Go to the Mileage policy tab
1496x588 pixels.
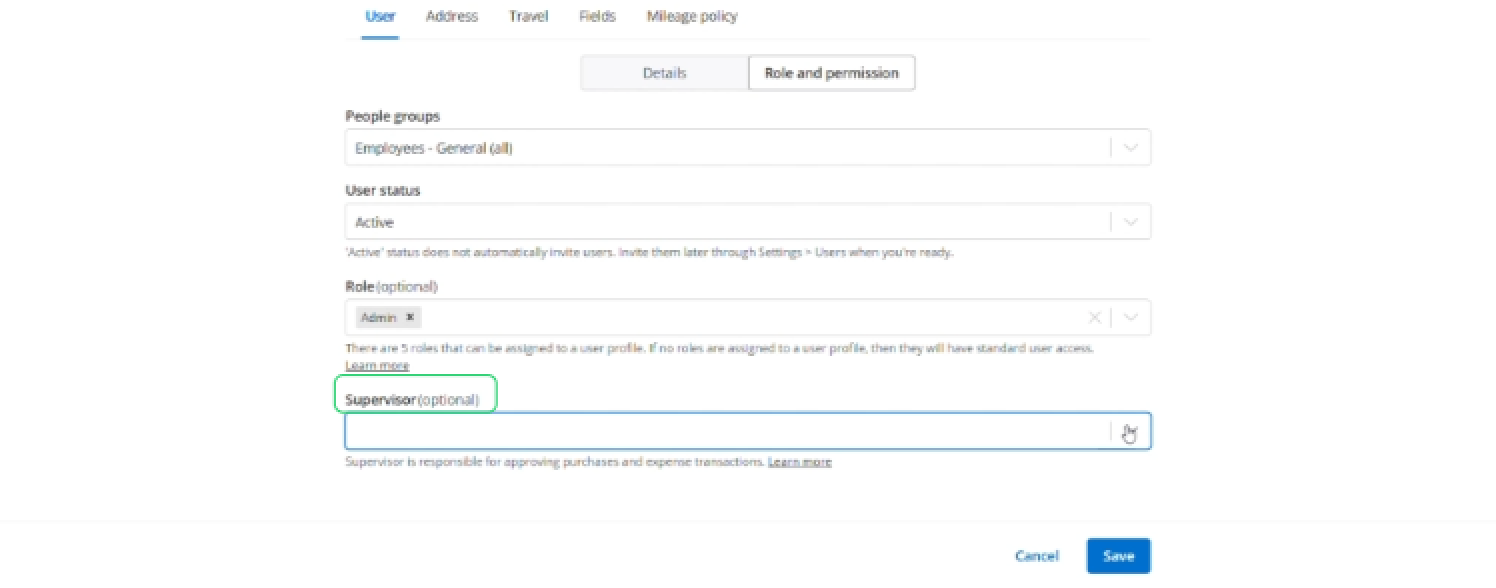point(692,16)
